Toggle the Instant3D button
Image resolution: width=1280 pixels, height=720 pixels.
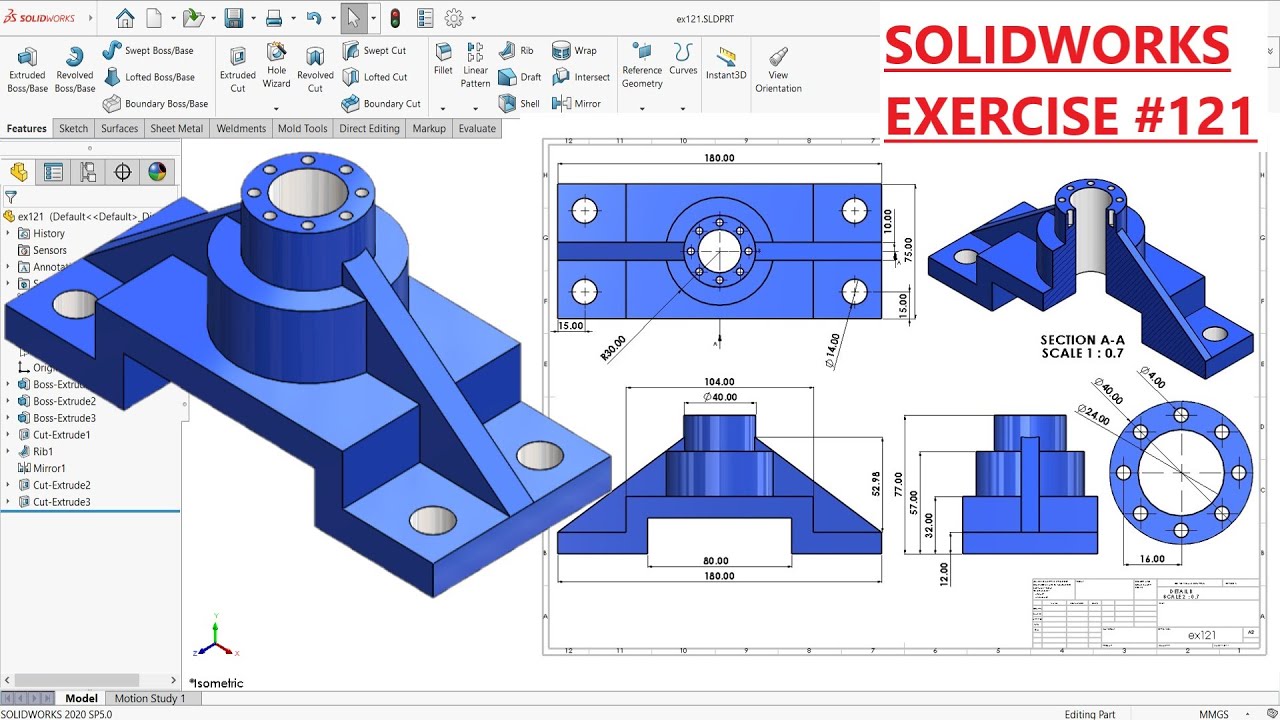coord(726,63)
